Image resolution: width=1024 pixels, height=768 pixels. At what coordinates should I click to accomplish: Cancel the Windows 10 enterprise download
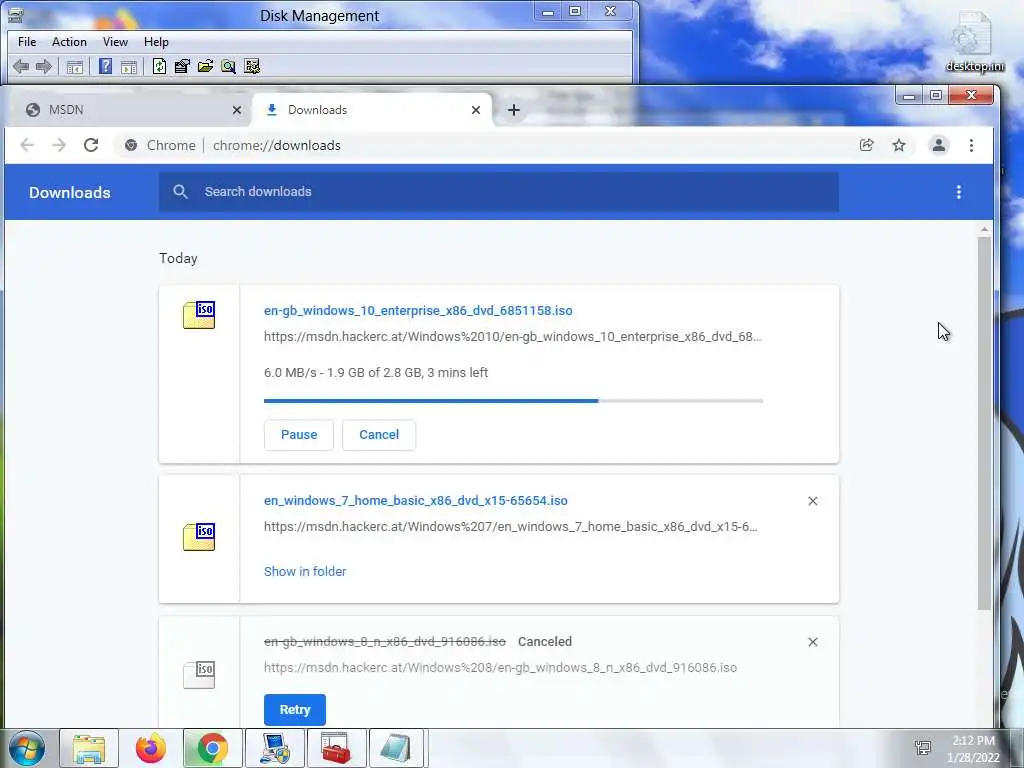[379, 435]
